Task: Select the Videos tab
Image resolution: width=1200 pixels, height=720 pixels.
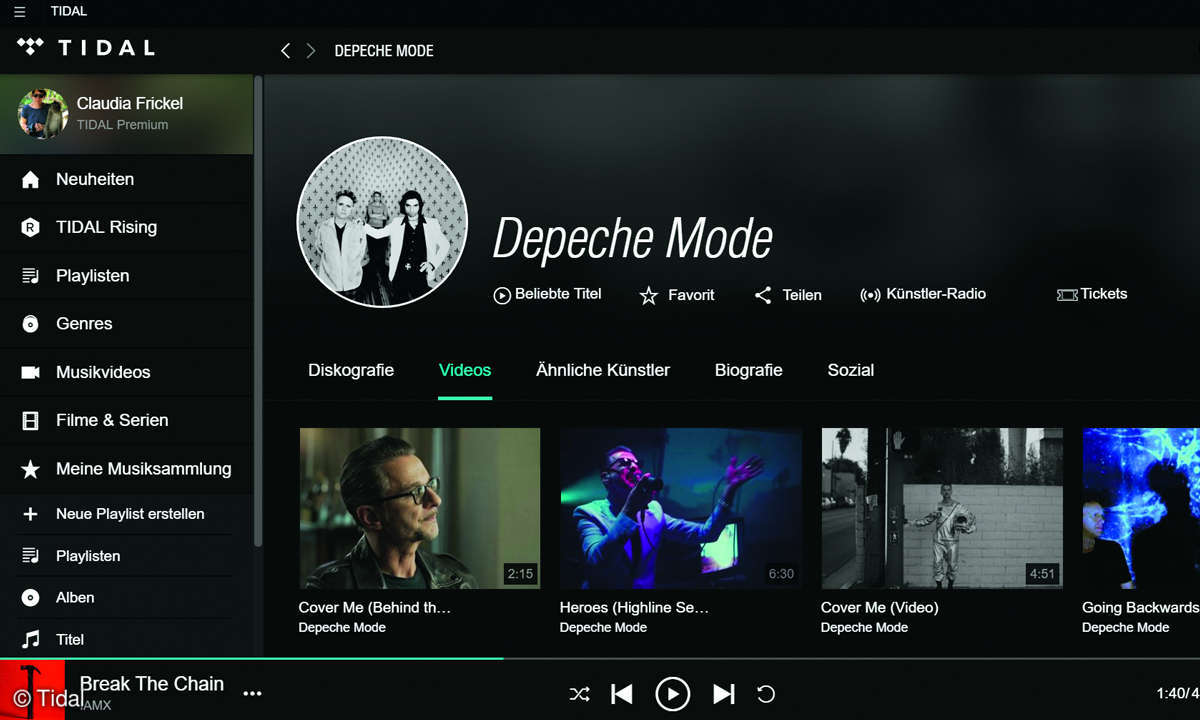Action: (x=465, y=370)
